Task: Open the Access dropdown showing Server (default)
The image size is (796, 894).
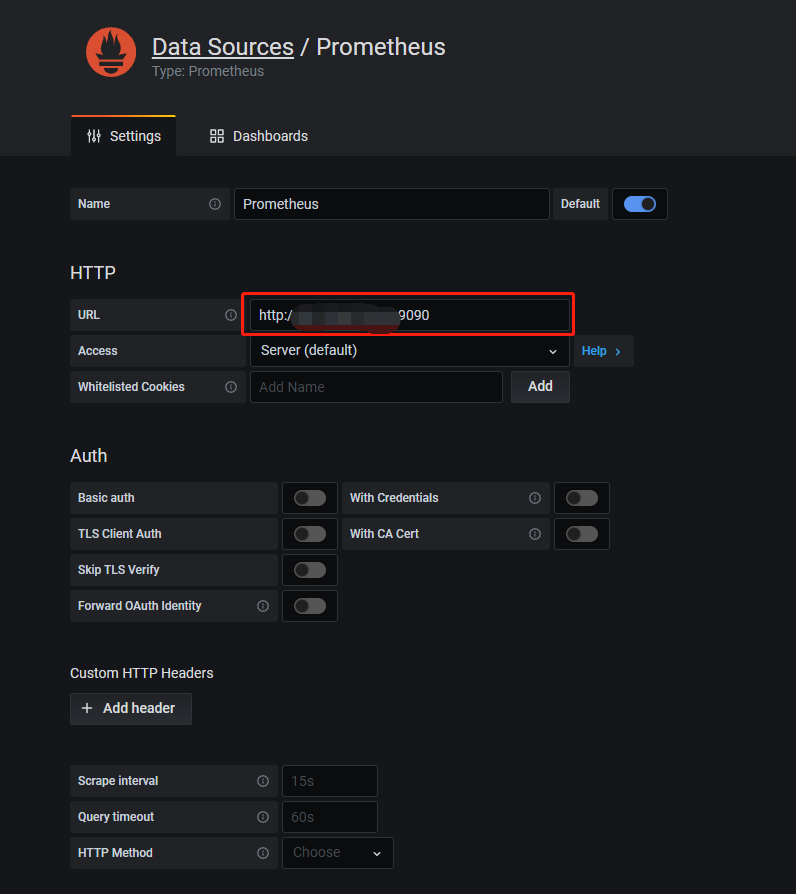Action: (409, 351)
